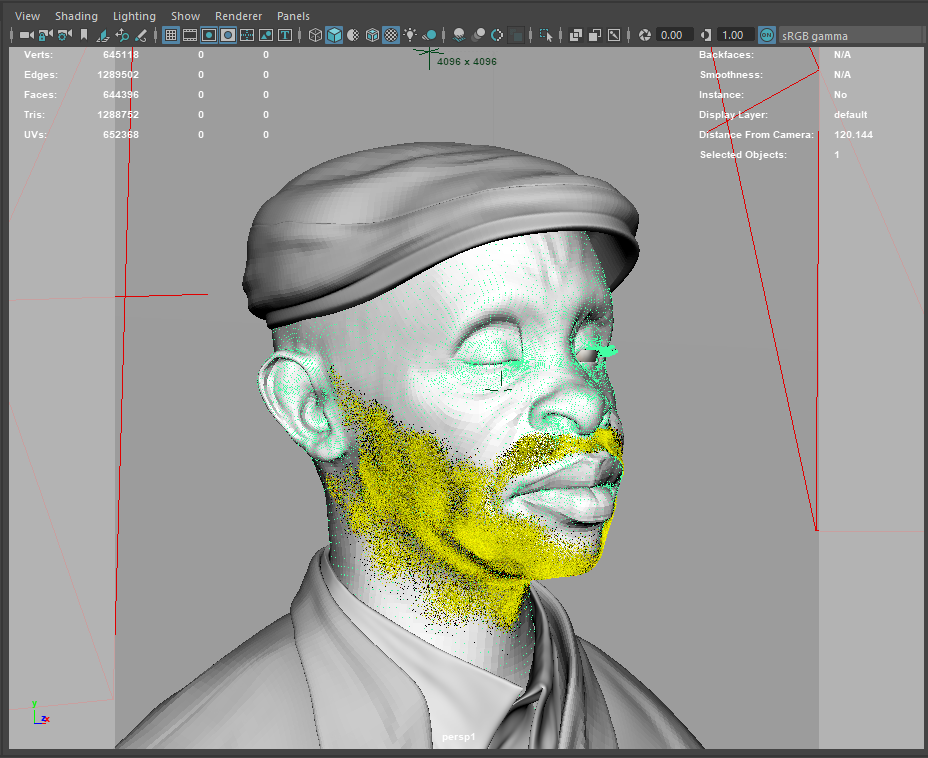Select the Grease Pencil tool
The width and height of the screenshot is (928, 758).
pyautogui.click(x=141, y=36)
